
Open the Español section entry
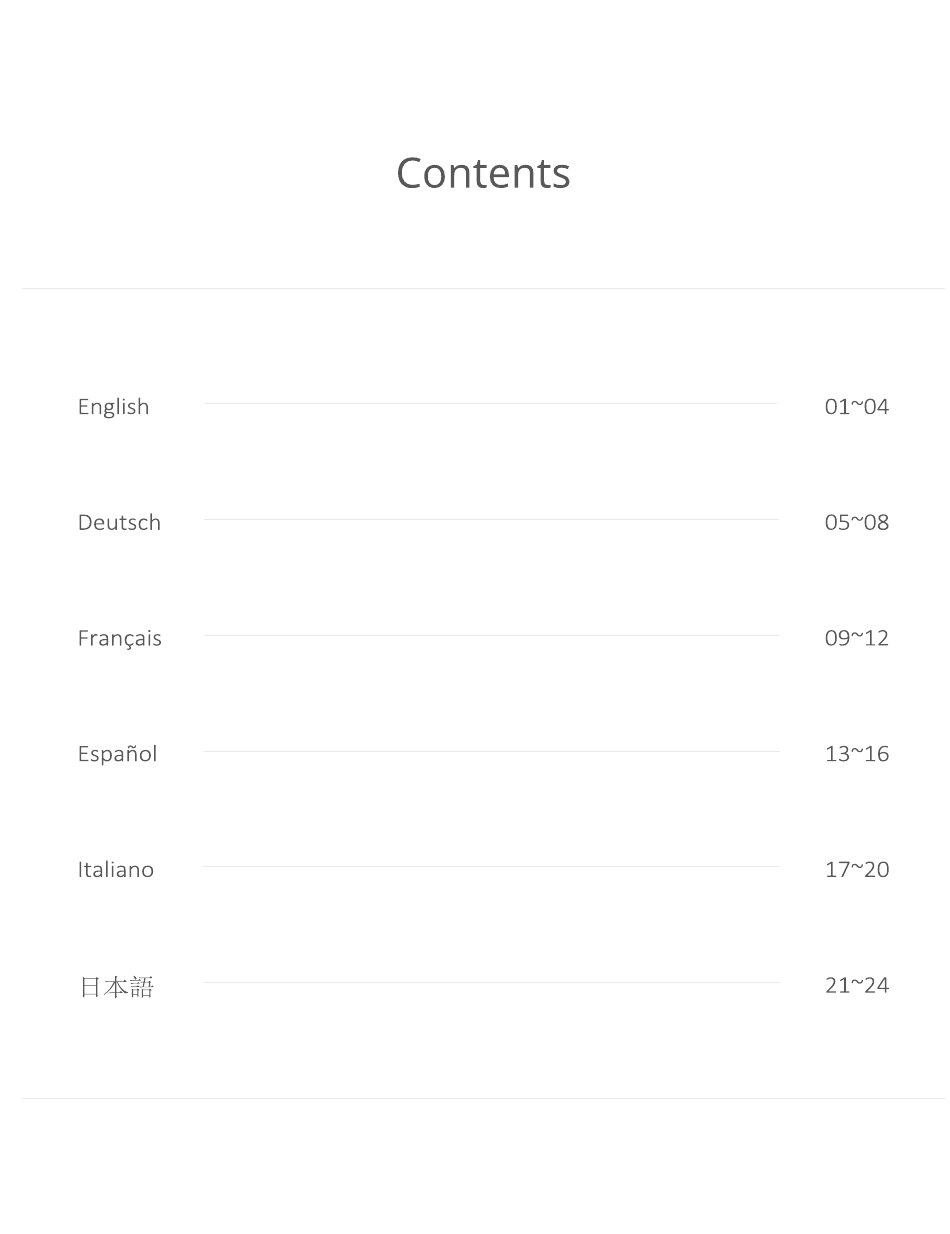(x=117, y=754)
